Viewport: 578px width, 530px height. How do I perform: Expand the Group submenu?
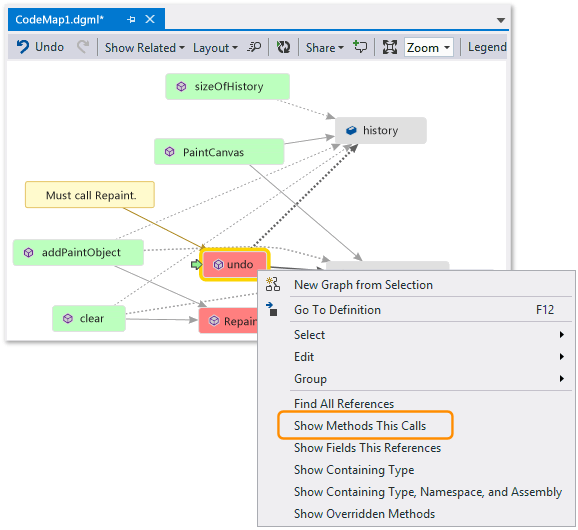point(416,379)
